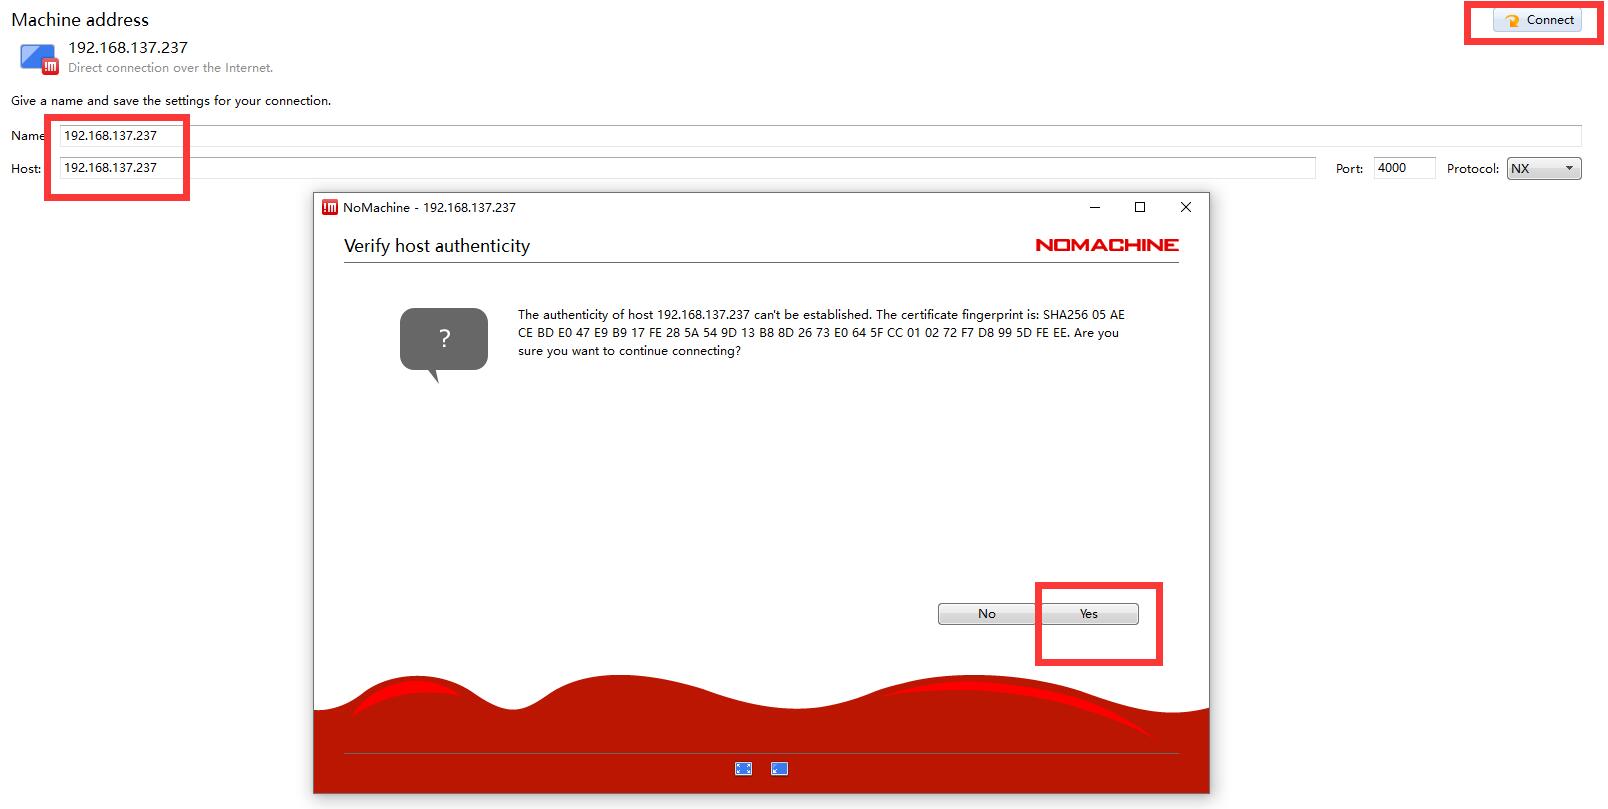This screenshot has width=1608, height=809.
Task: Click 'Give a name and save the settings' text
Action: [171, 101]
